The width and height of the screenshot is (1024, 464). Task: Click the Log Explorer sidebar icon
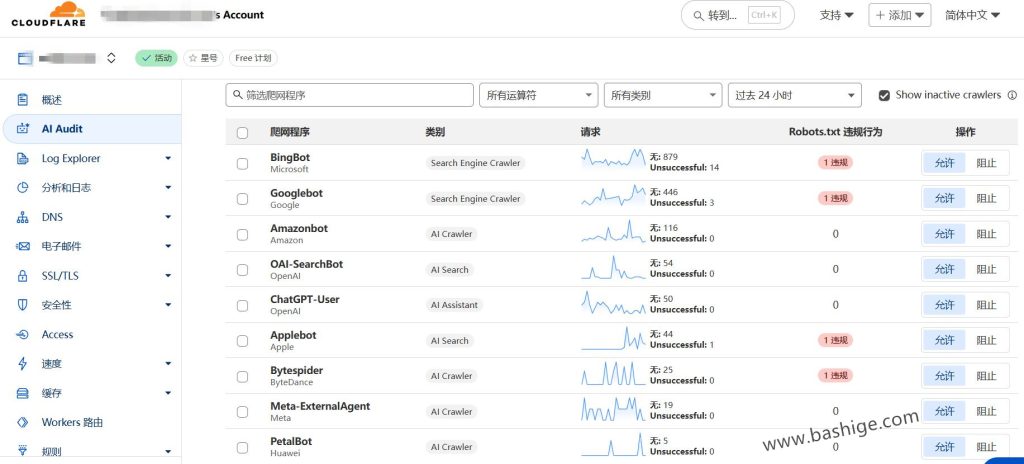click(23, 158)
